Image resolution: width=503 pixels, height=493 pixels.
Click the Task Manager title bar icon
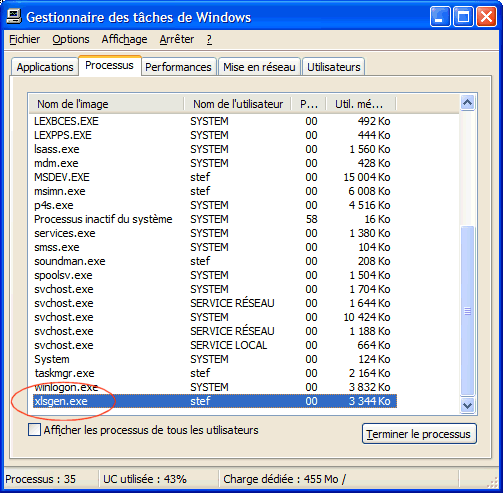(x=14, y=16)
